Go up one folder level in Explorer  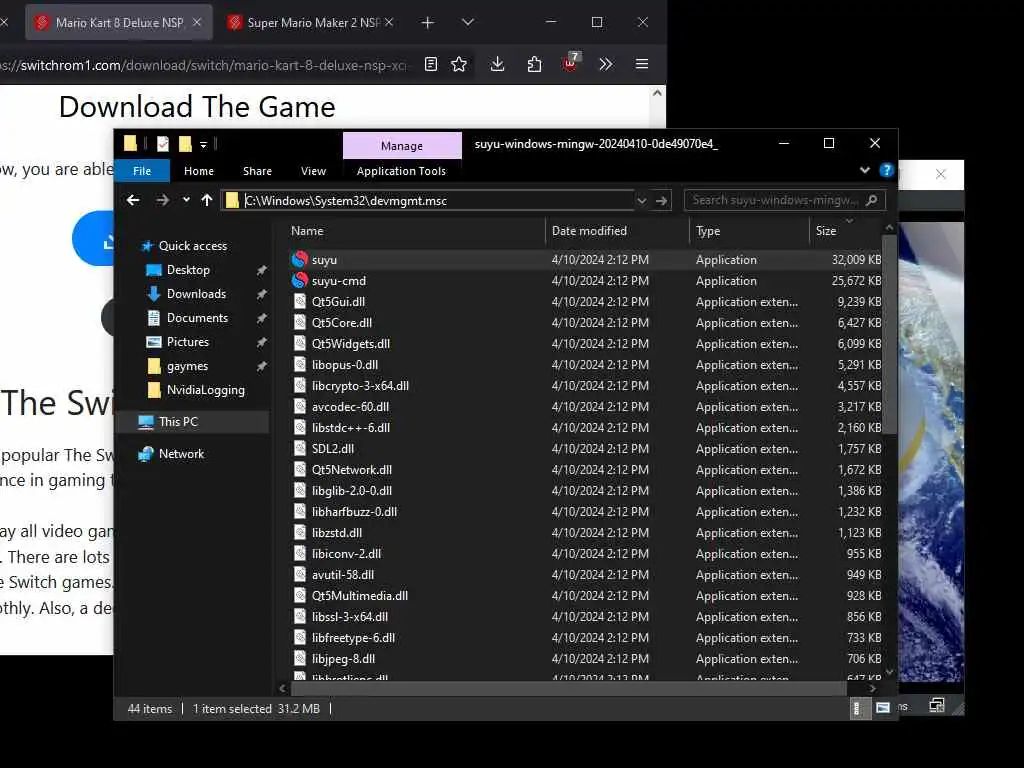[x=207, y=200]
